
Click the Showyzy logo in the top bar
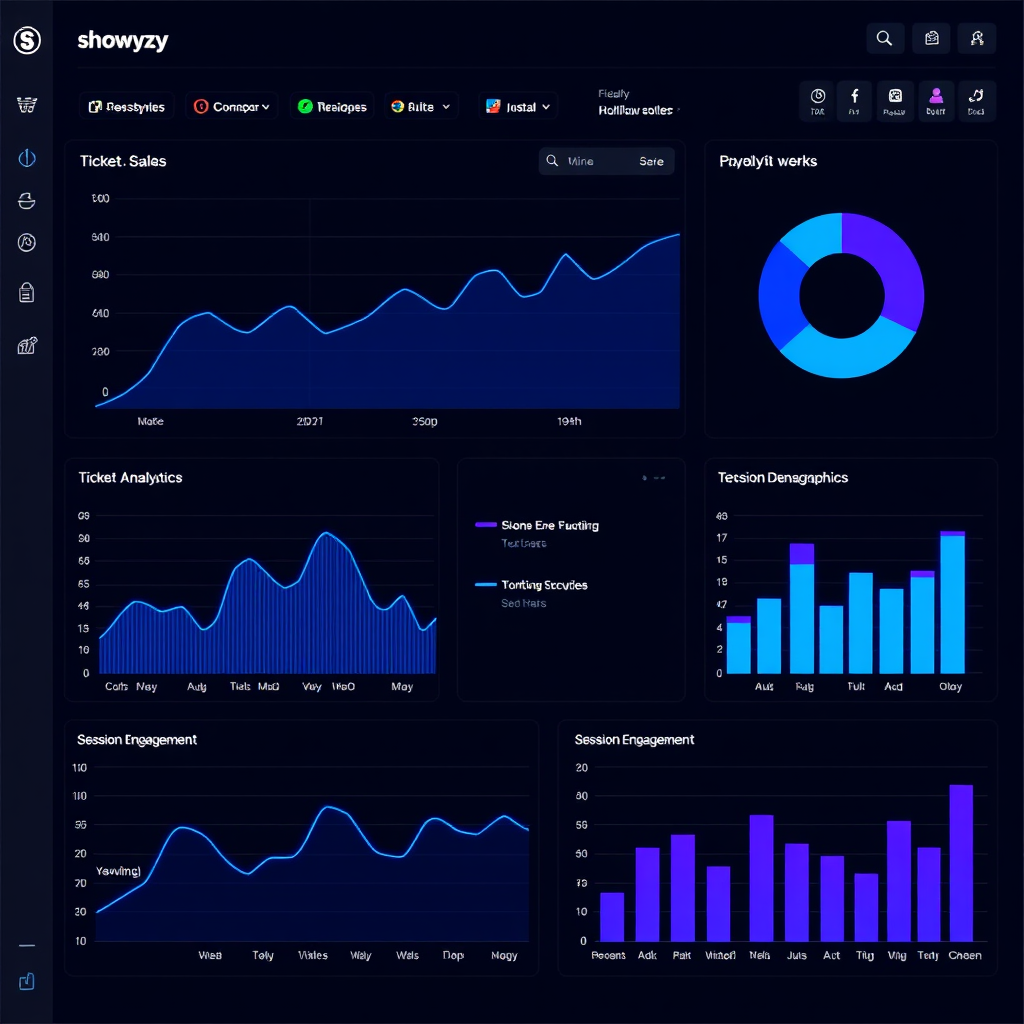[122, 41]
